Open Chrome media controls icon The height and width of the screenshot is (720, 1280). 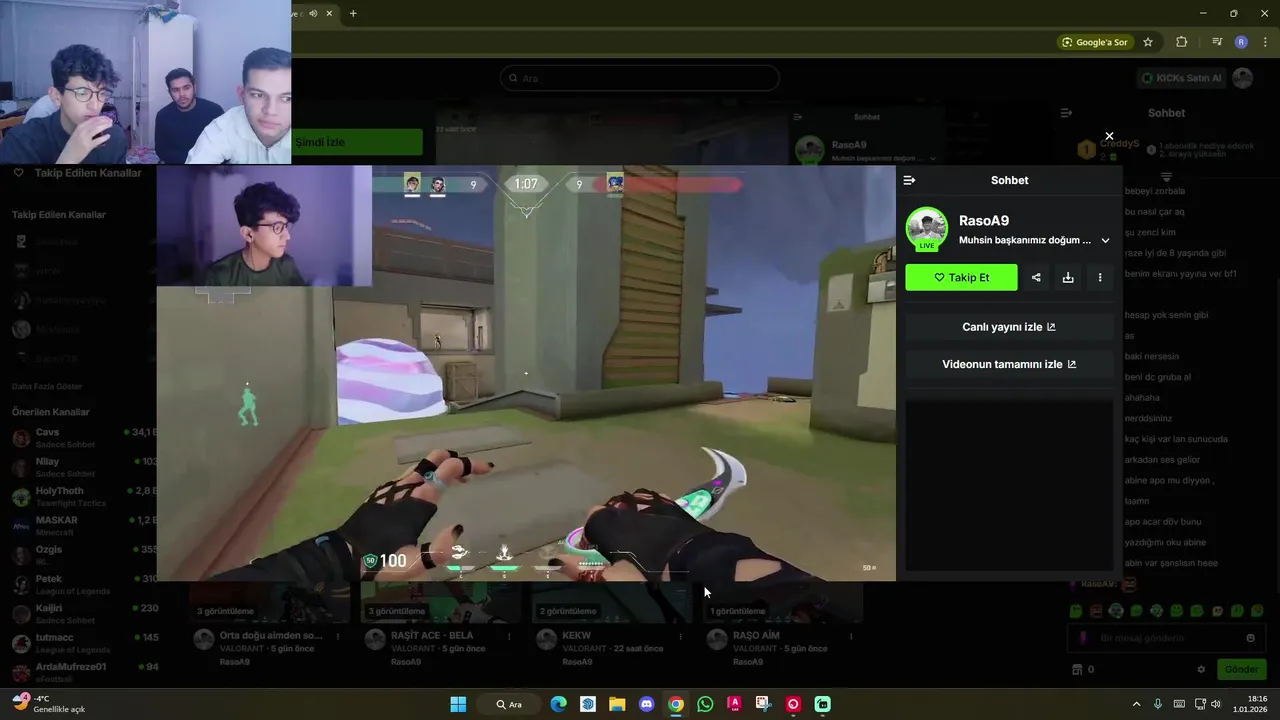[x=1216, y=42]
